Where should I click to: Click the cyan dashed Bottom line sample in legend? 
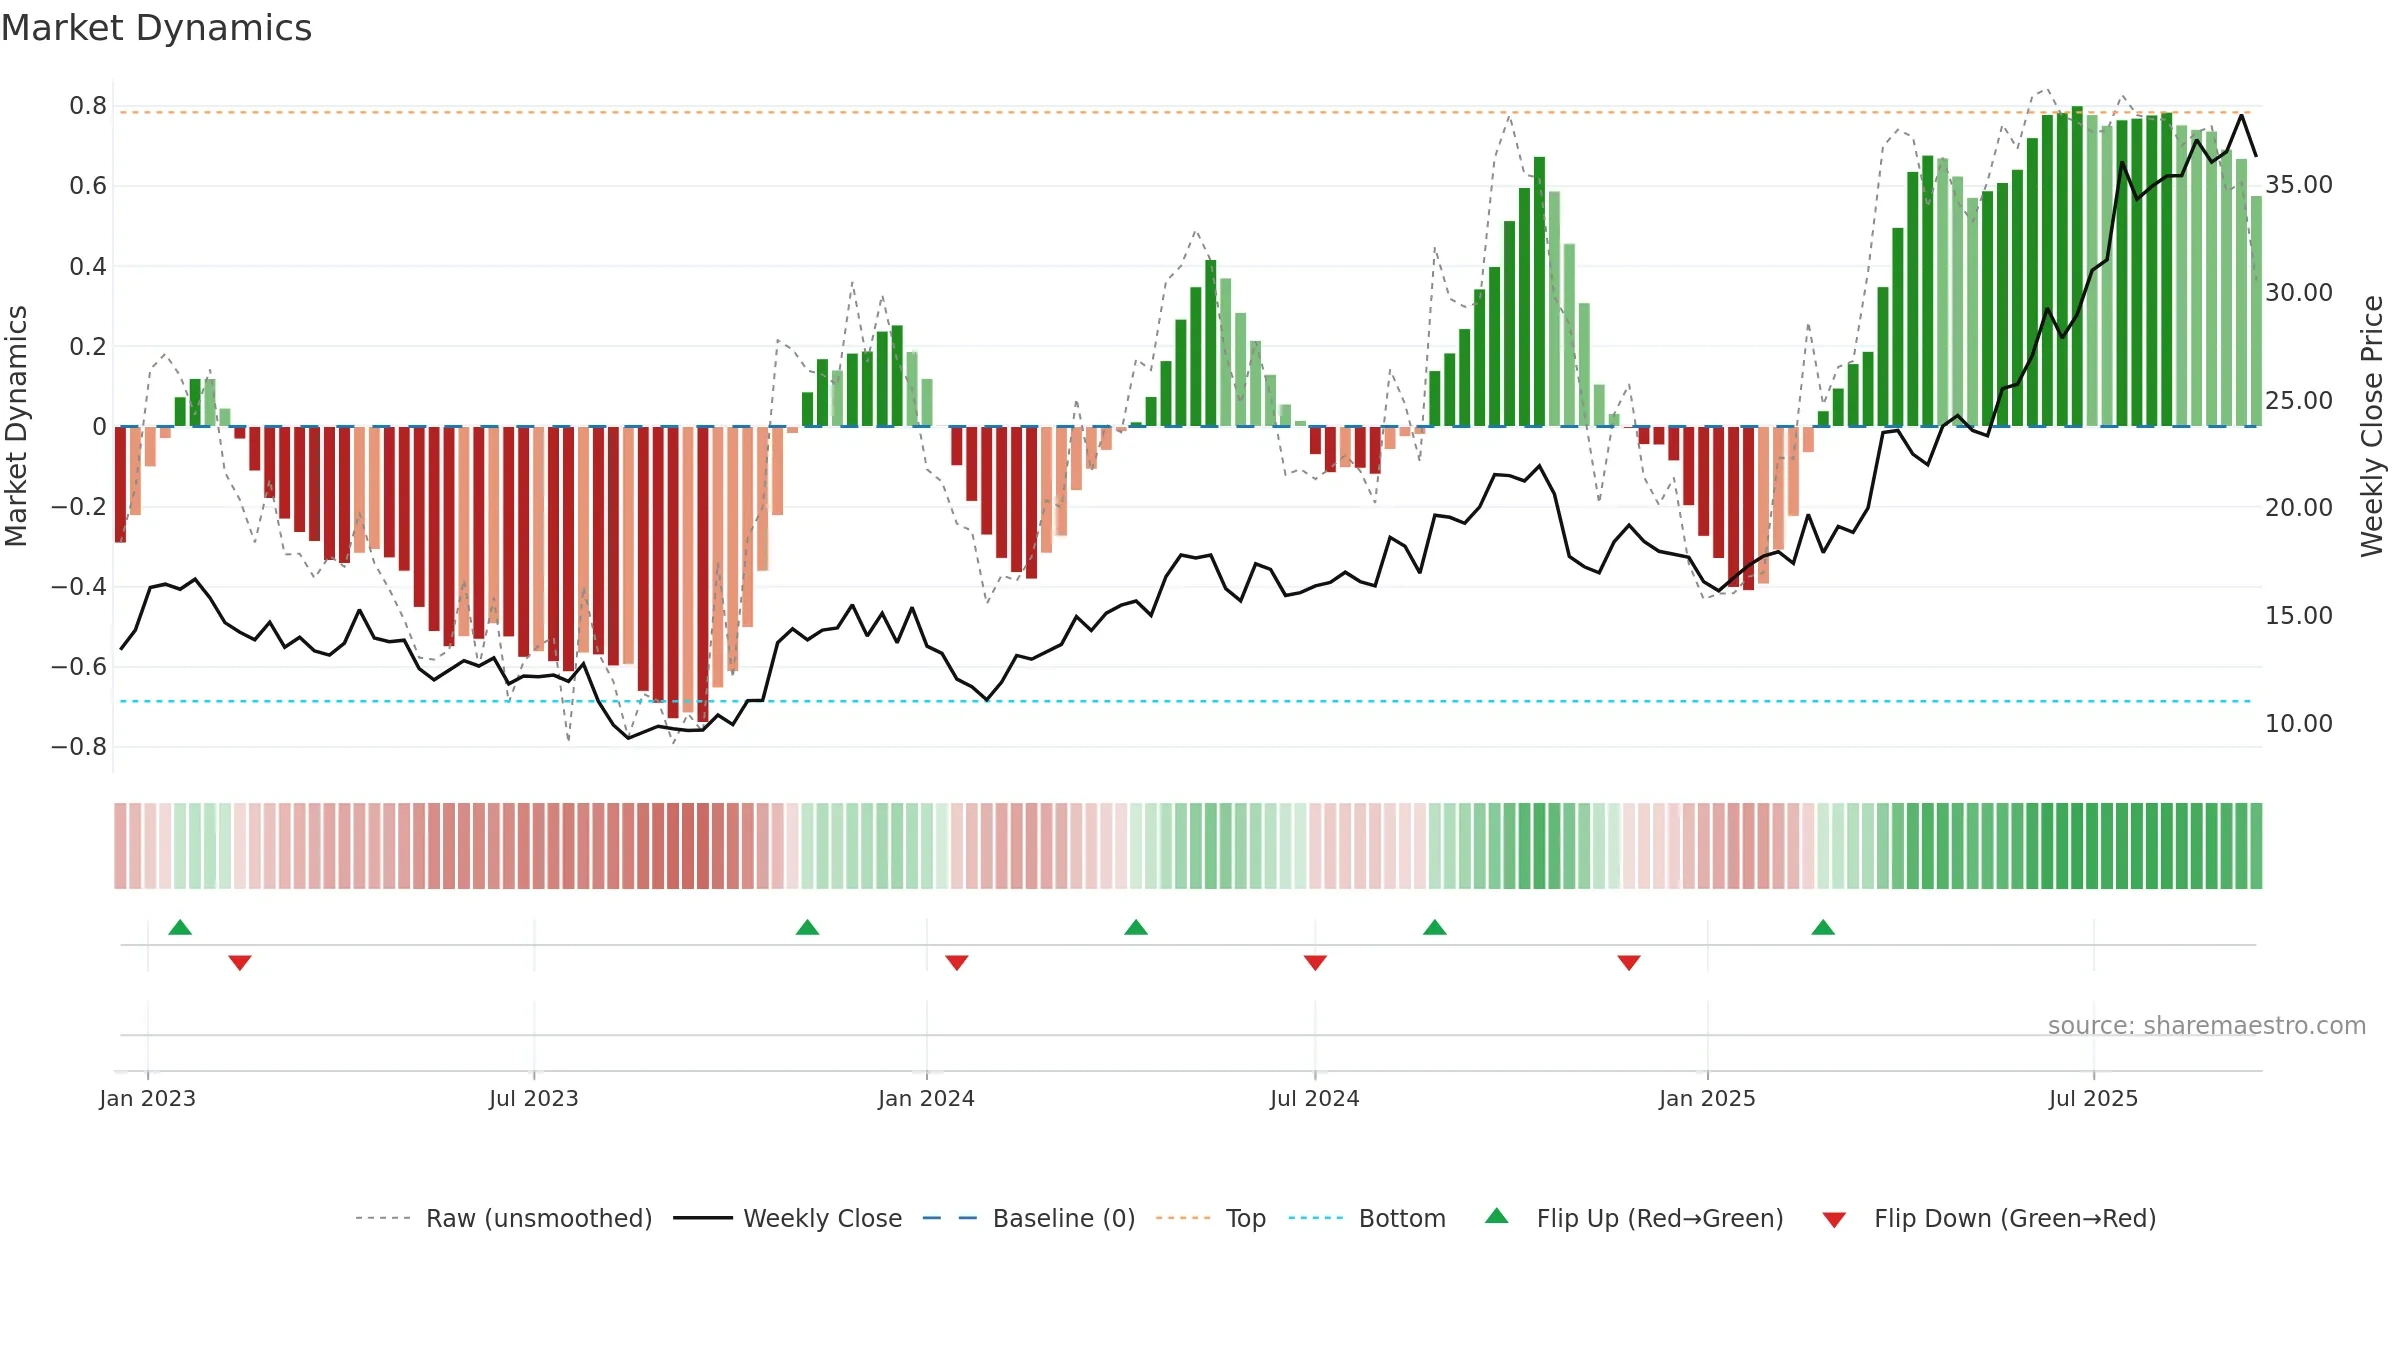click(1316, 1218)
